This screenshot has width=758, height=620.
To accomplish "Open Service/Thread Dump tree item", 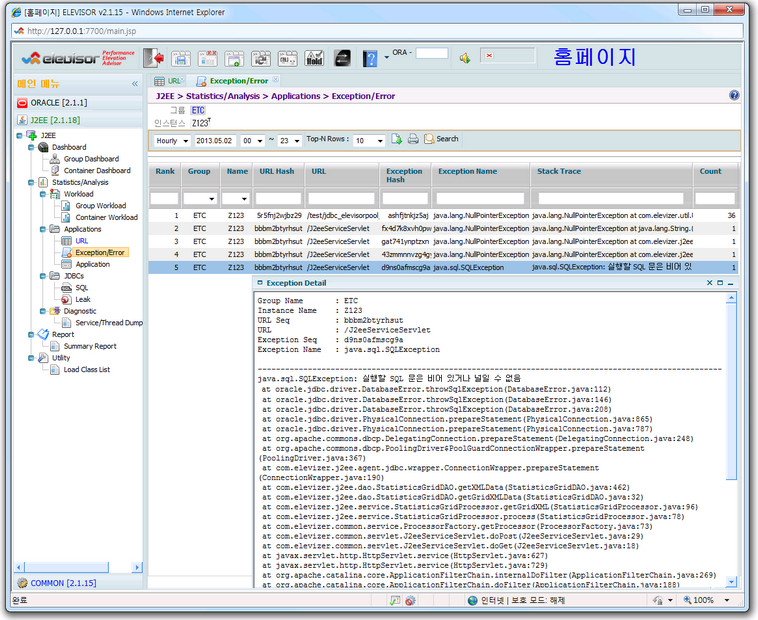I will (109, 323).
